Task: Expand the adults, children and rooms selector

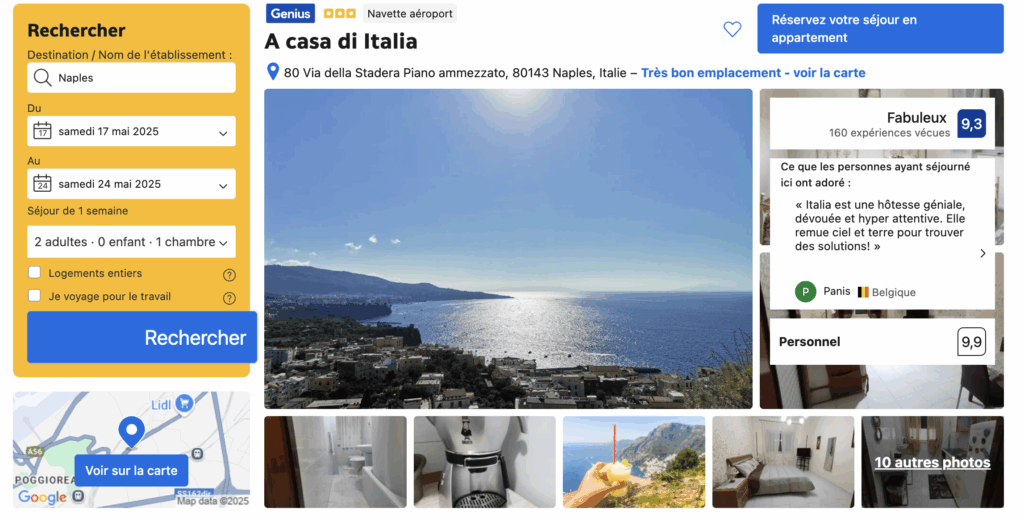Action: [x=131, y=242]
